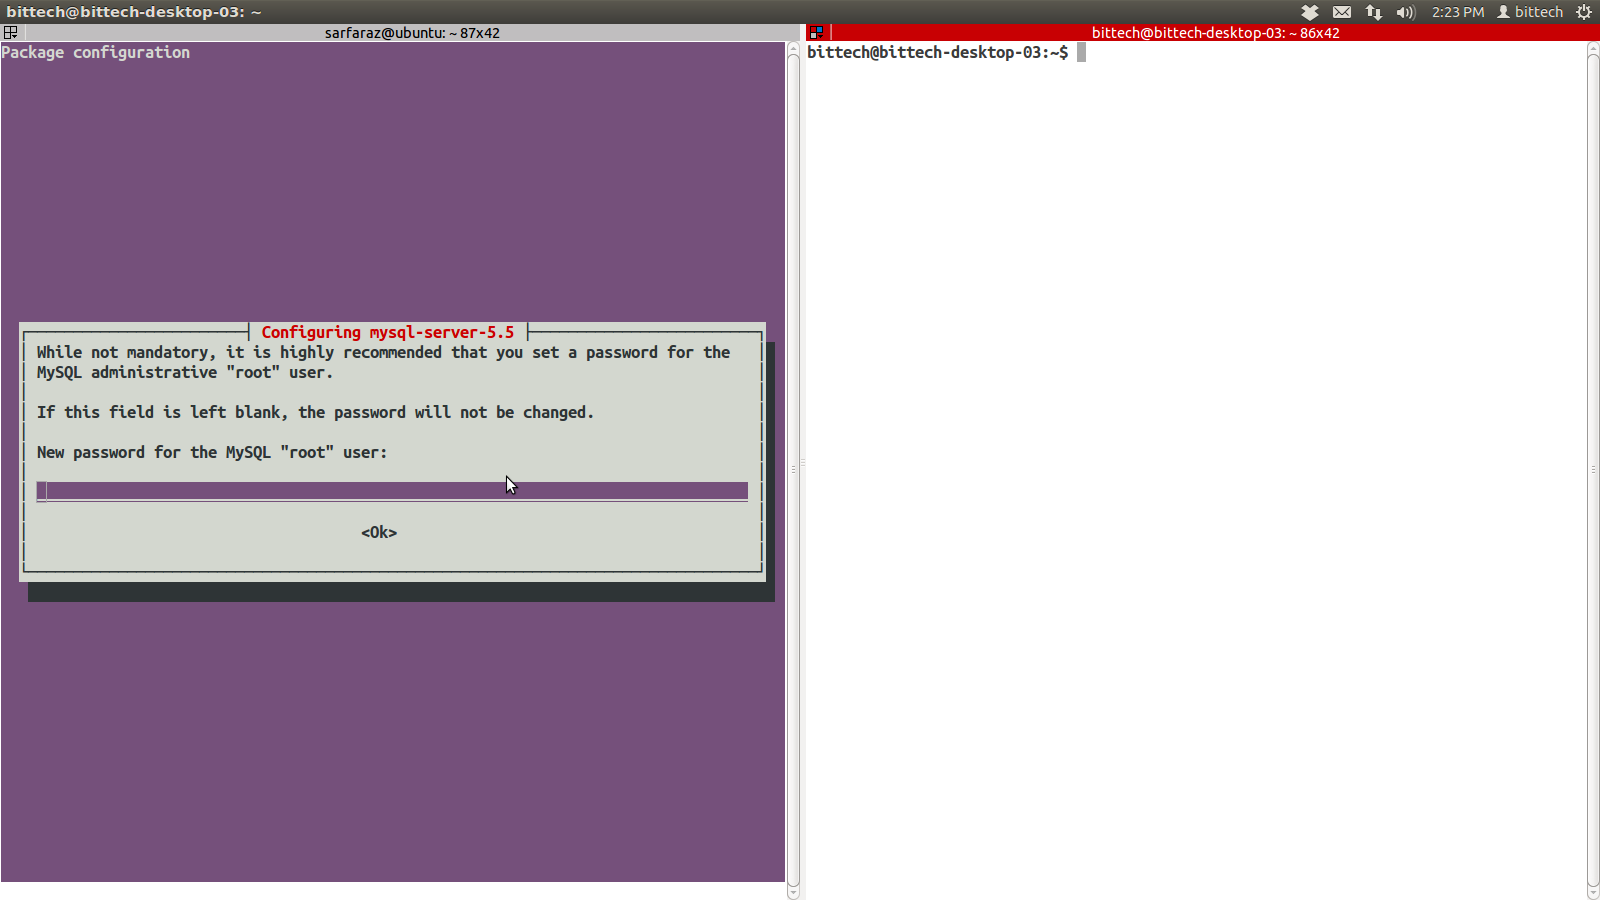
Task: Focus the MySQL root password input field
Action: 392,491
